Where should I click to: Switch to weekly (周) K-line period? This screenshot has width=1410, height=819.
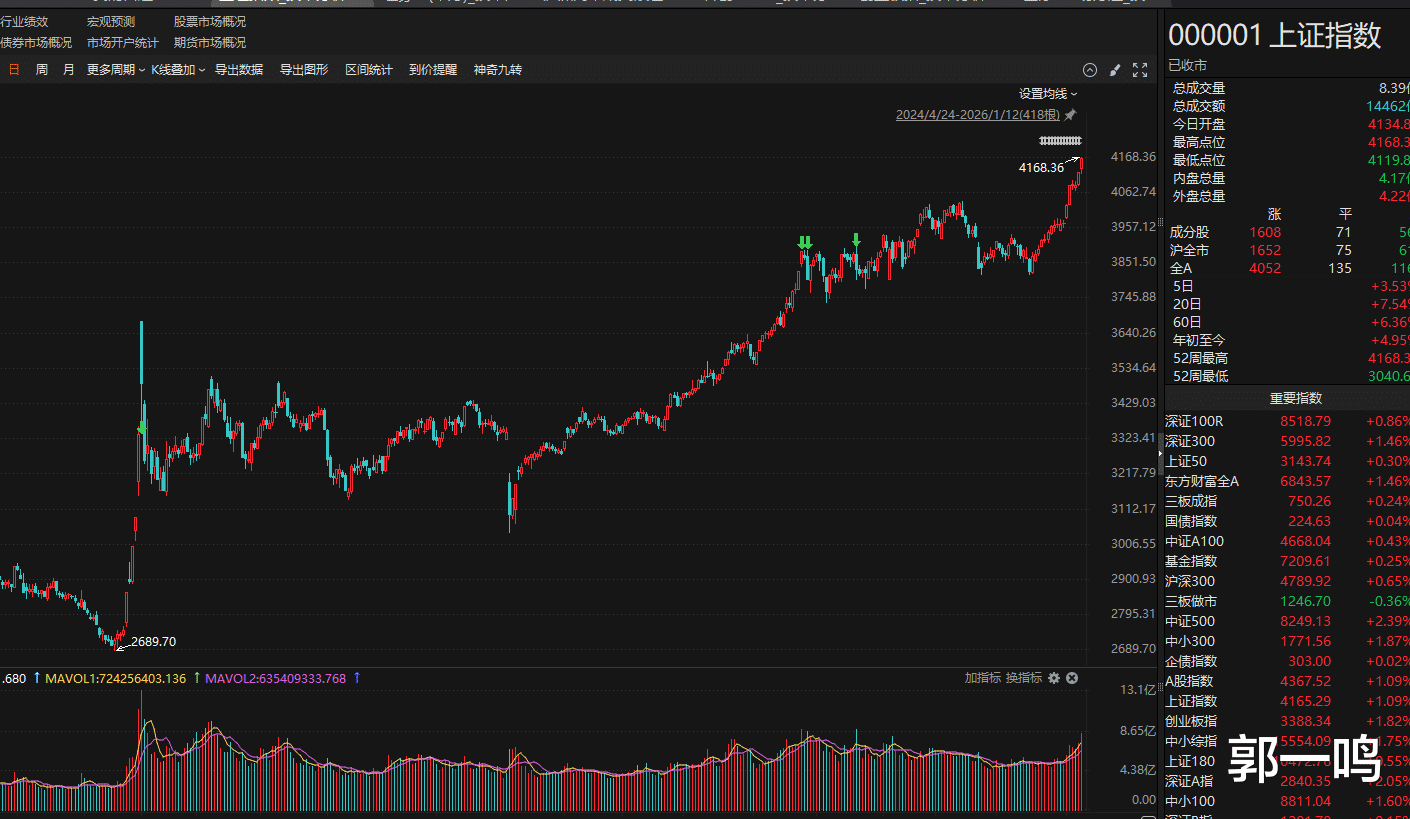42,70
